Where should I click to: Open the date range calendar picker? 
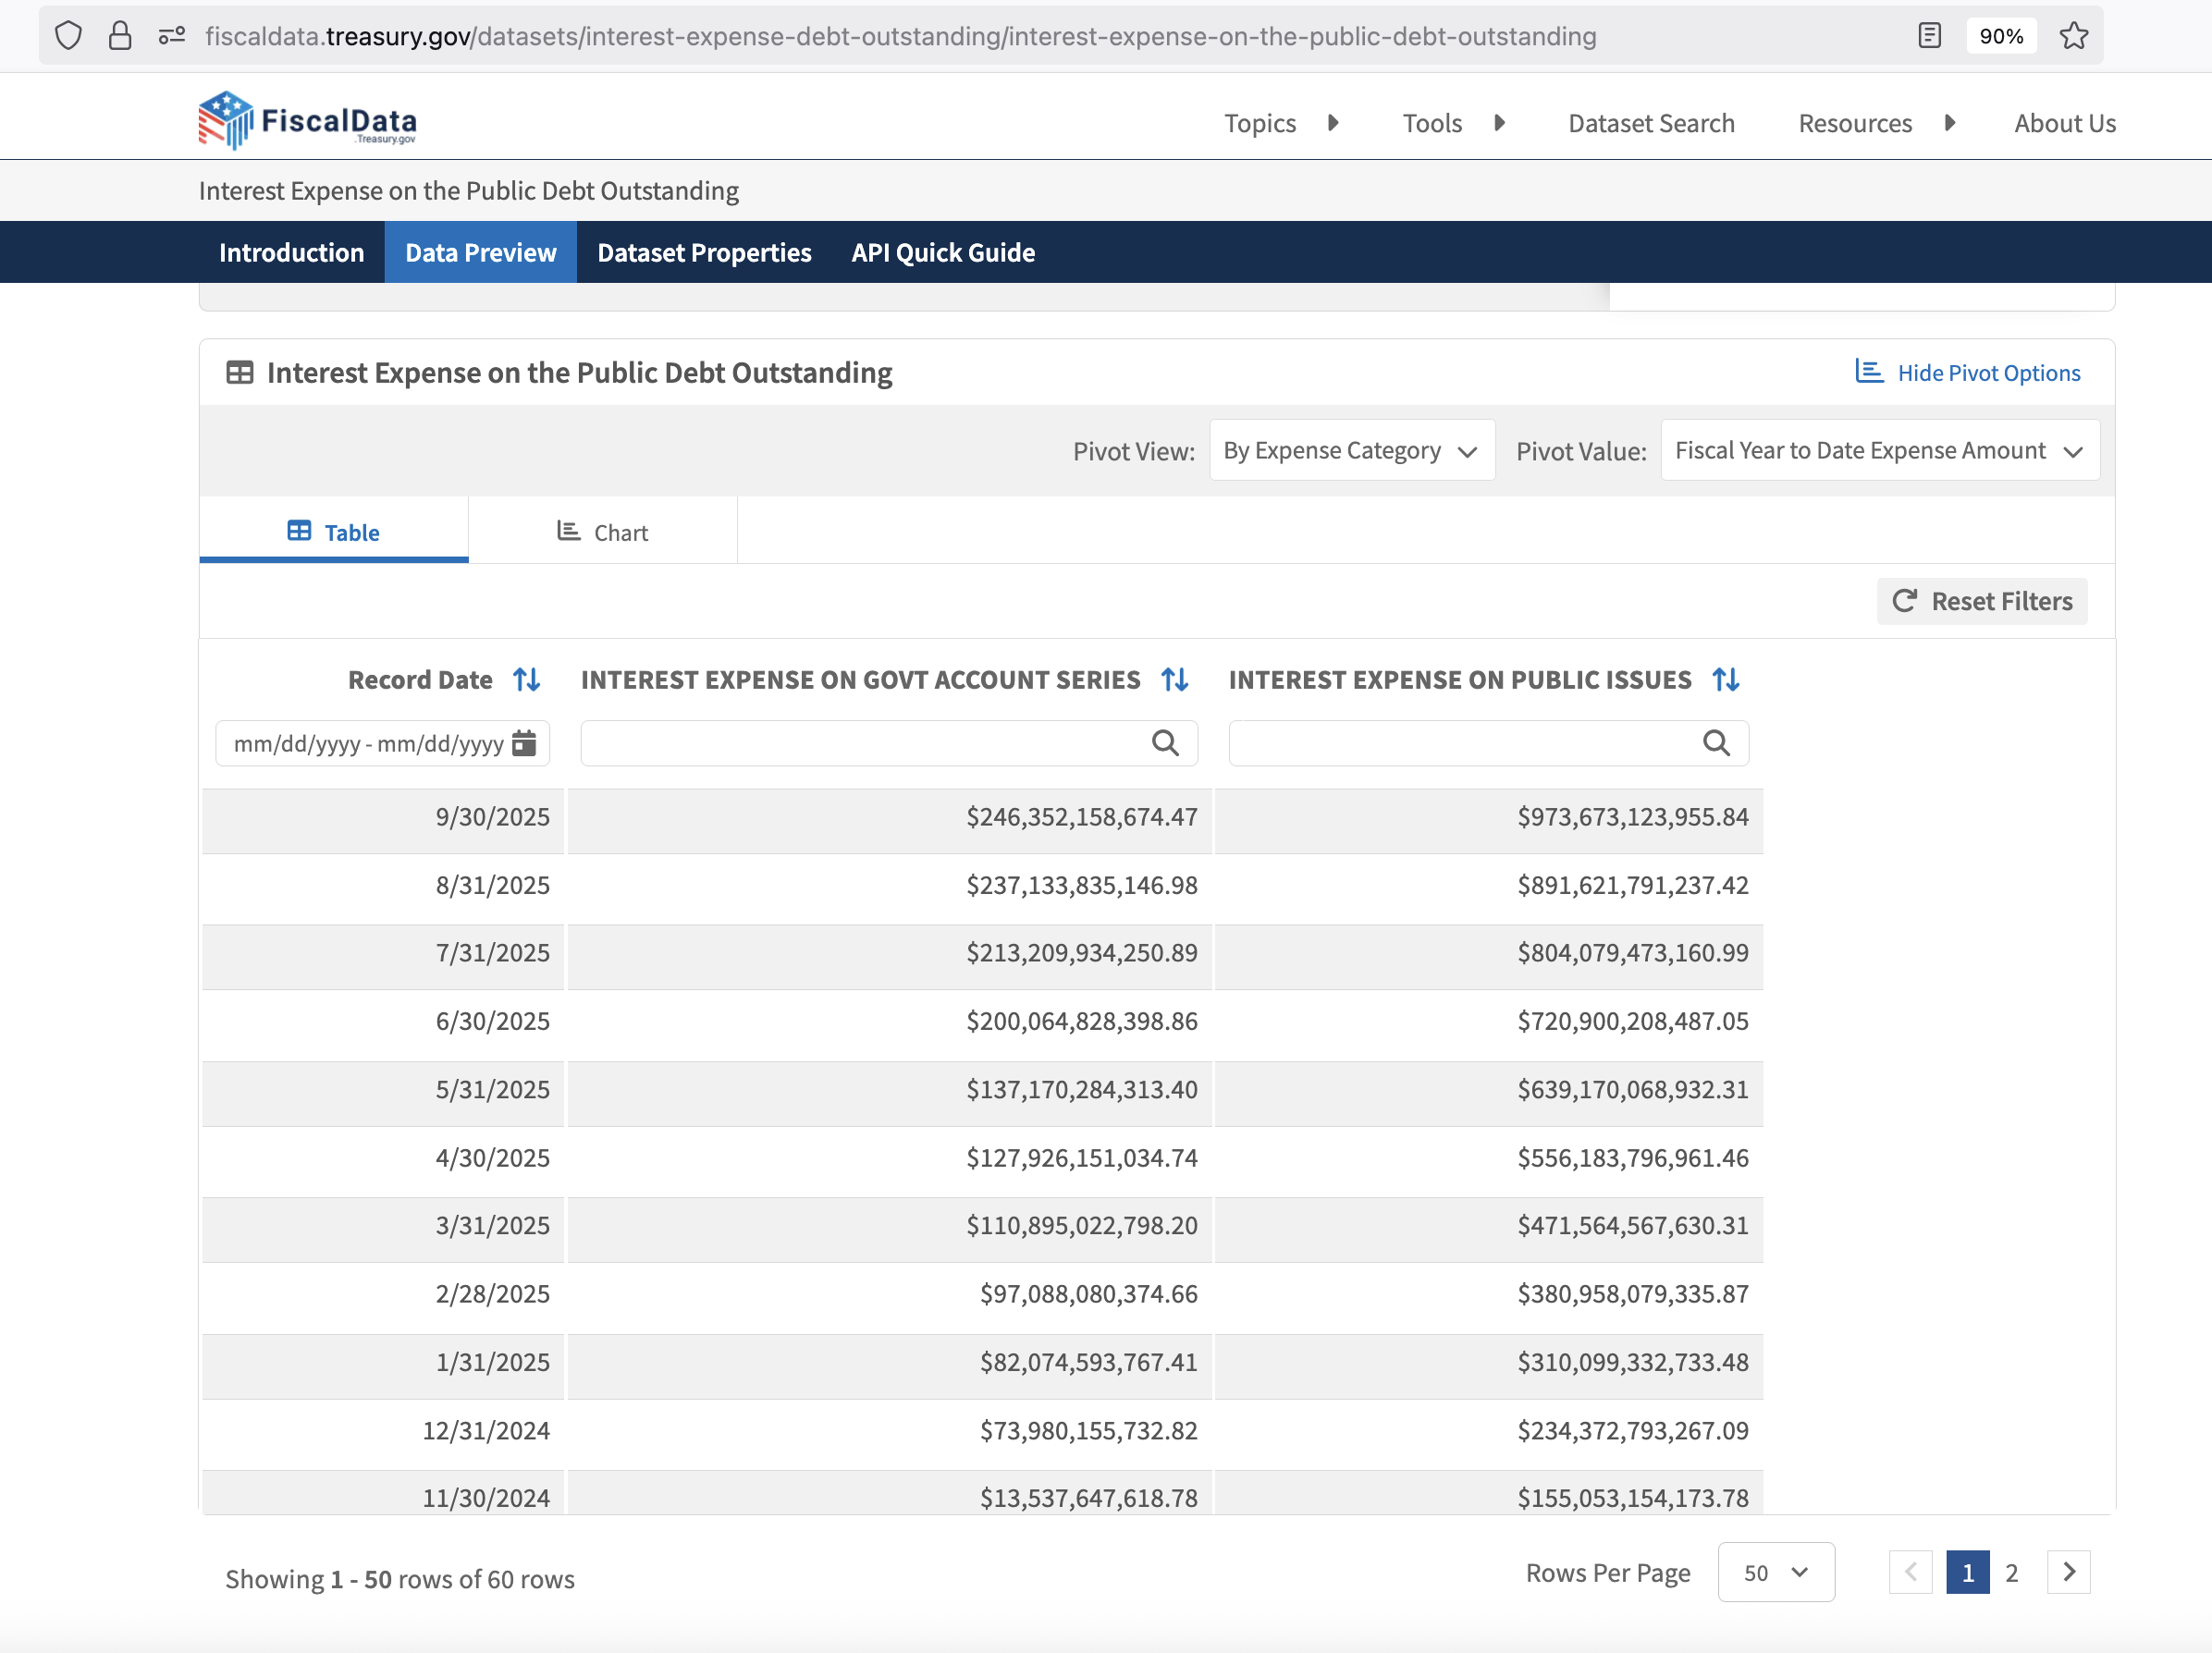[524, 743]
